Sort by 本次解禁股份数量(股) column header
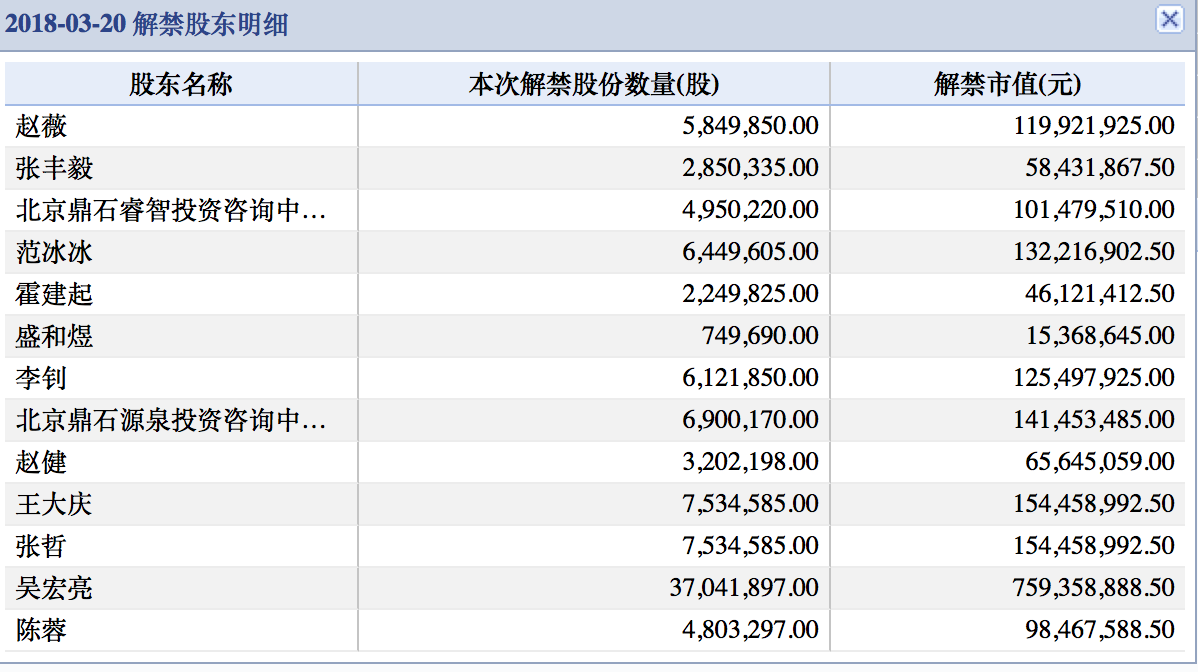1198x672 pixels. click(594, 84)
